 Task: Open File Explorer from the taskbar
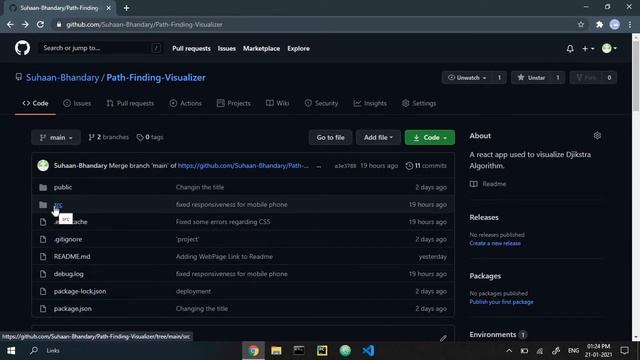[x=276, y=351]
